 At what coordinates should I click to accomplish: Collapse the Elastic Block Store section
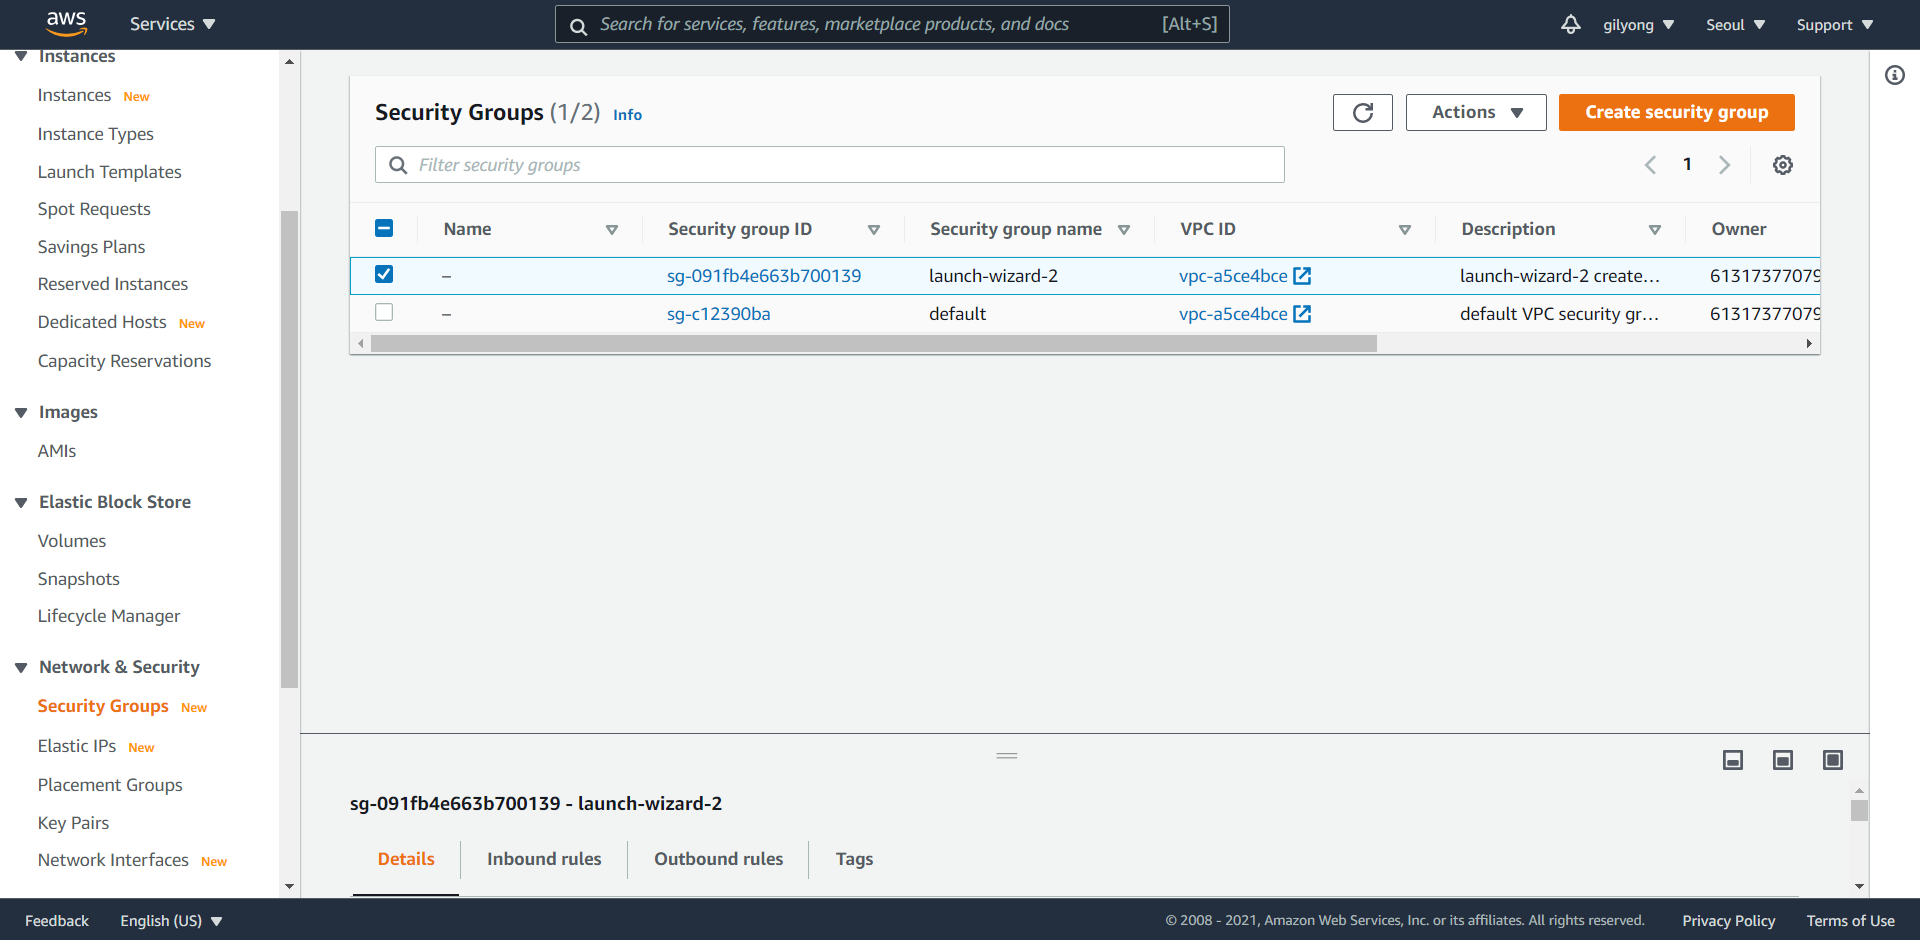21,503
